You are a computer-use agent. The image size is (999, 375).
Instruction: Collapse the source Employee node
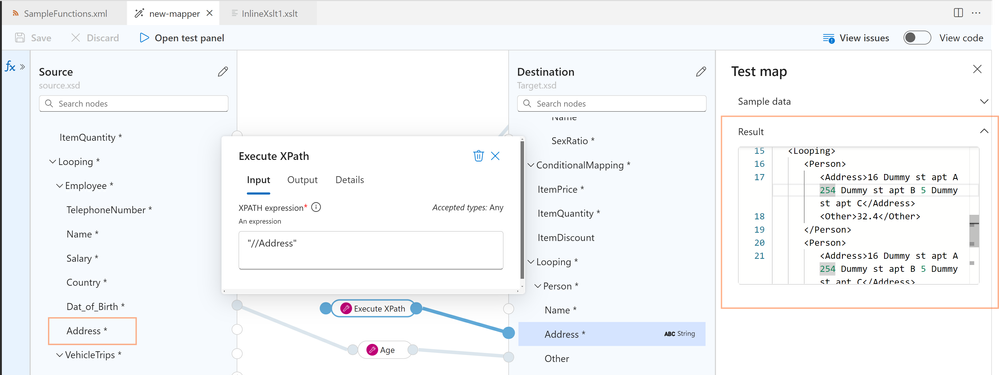point(59,186)
